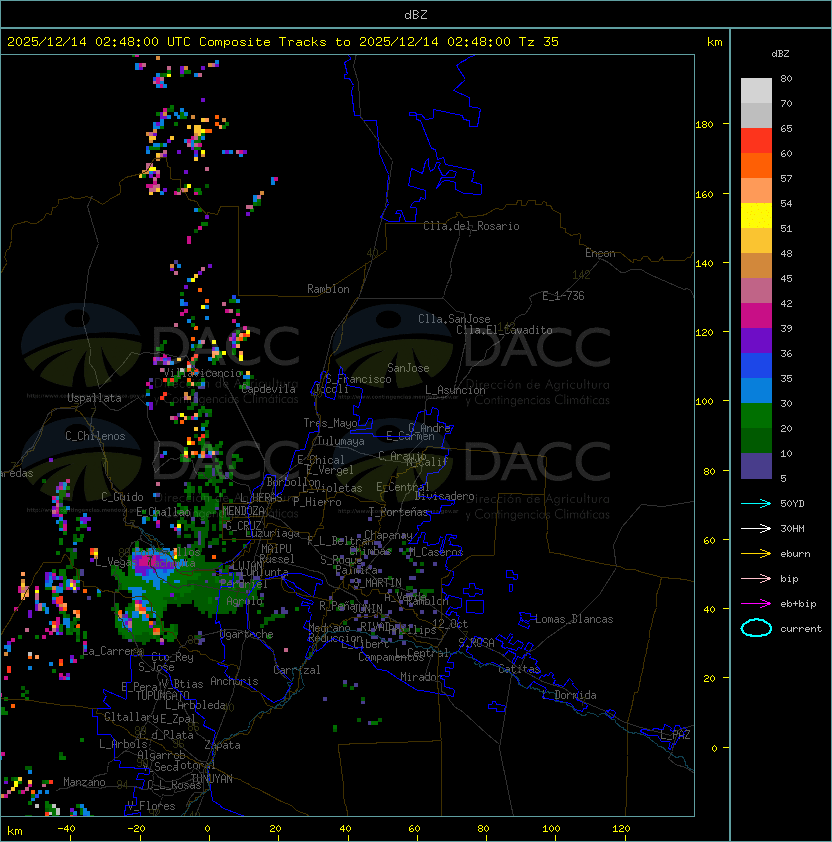Viewport: 832px width, 842px height.
Task: Click the yellow eburn arrow legend icon
Action: click(x=756, y=554)
